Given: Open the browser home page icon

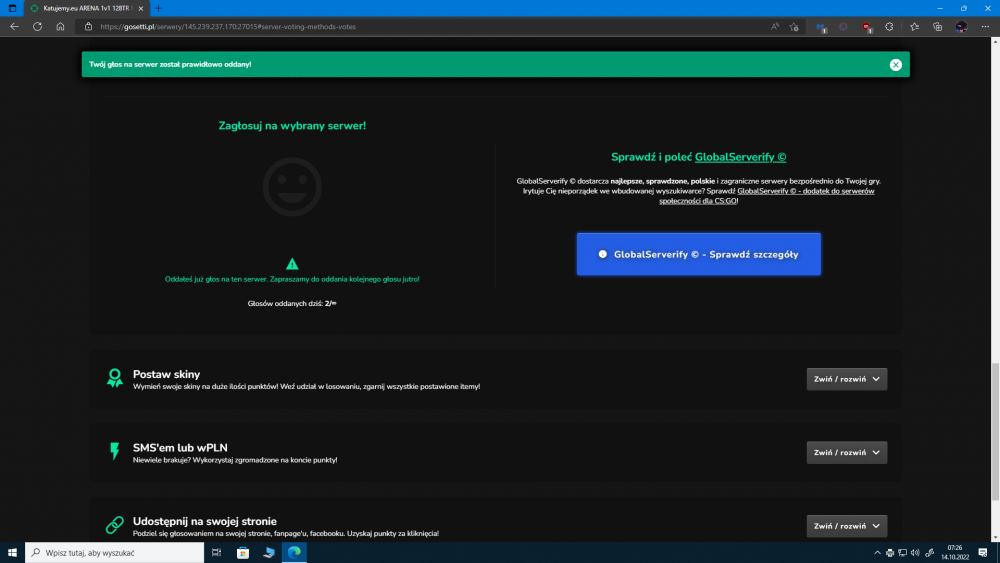Looking at the screenshot, I should pos(60,27).
